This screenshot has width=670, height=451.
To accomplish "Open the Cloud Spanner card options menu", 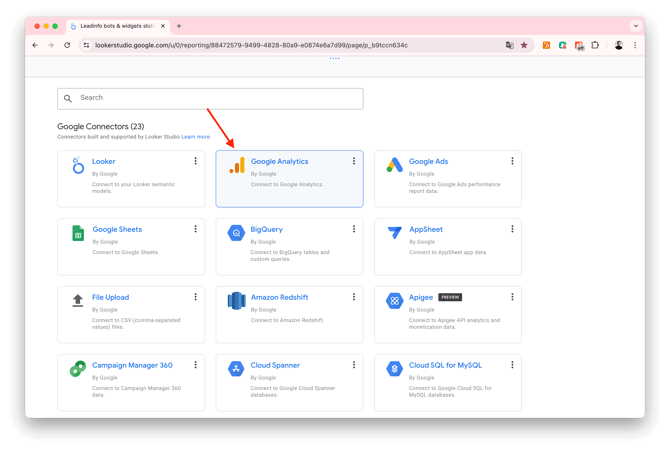I will [x=354, y=365].
